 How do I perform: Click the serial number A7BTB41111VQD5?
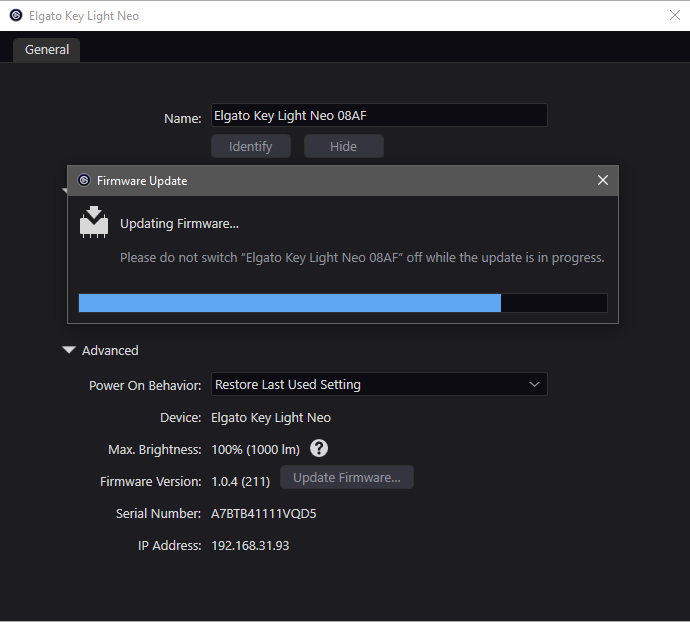pos(263,514)
